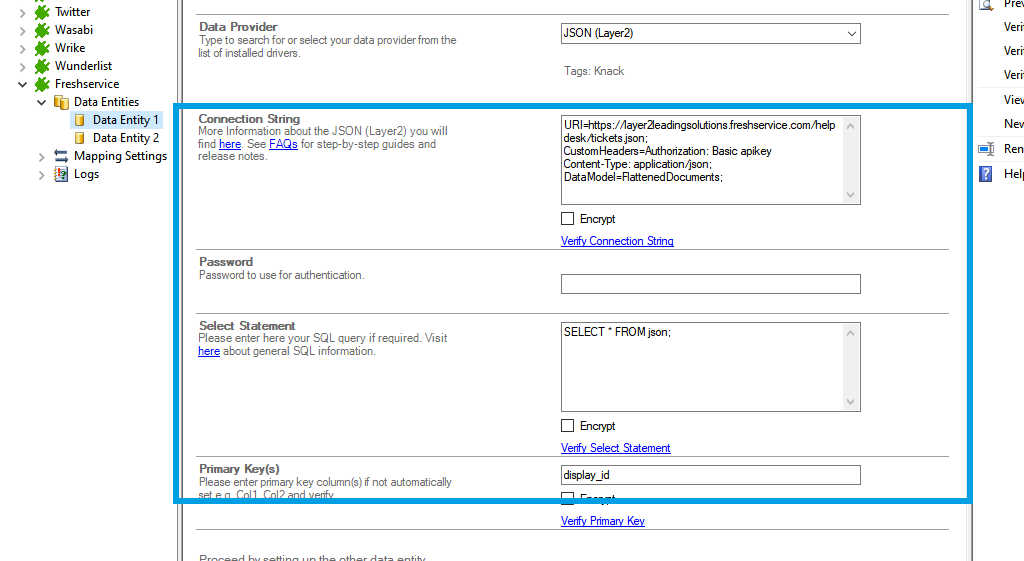
Task: Click select statement scrollbar up arrow
Action: tap(850, 333)
